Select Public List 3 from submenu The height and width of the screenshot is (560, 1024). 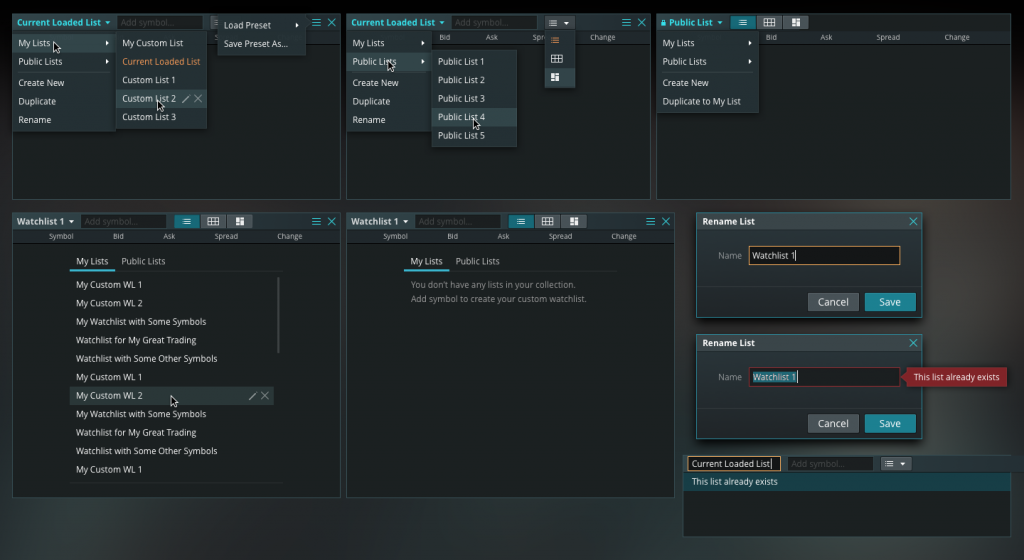coord(474,99)
